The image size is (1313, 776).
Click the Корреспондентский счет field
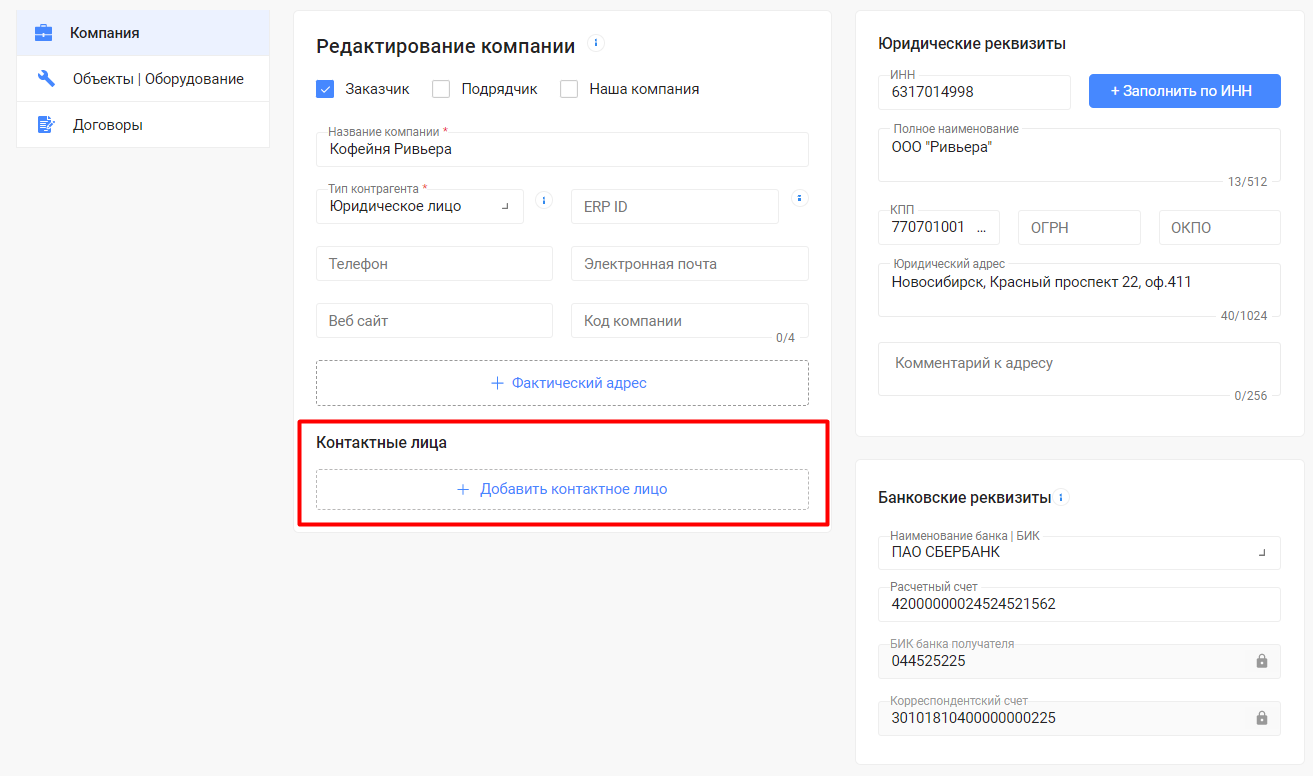1079,718
